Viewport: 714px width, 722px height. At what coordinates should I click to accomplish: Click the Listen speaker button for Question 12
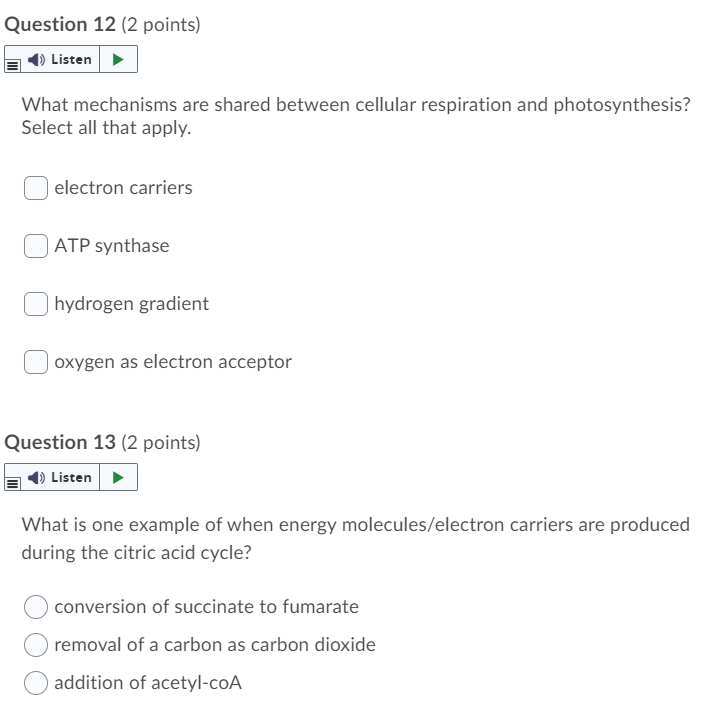60,60
